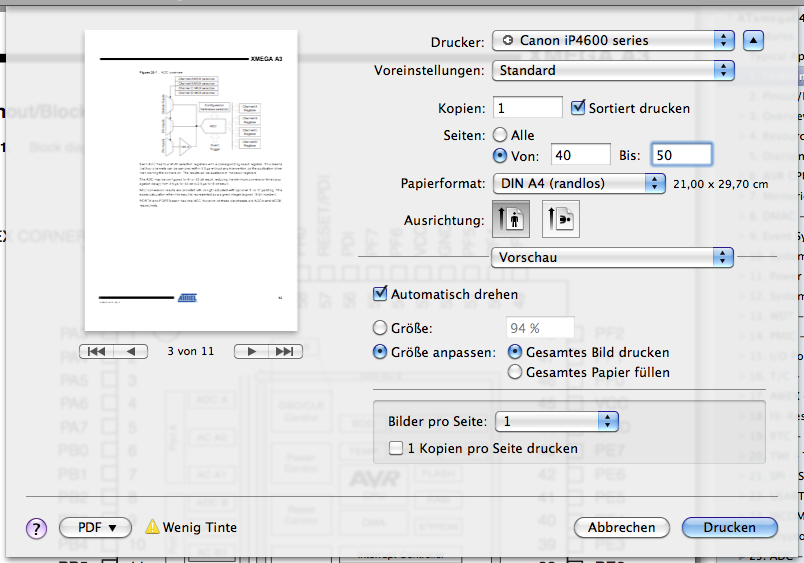Select landscape orientation icon
Image resolution: width=804 pixels, height=563 pixels.
point(560,220)
